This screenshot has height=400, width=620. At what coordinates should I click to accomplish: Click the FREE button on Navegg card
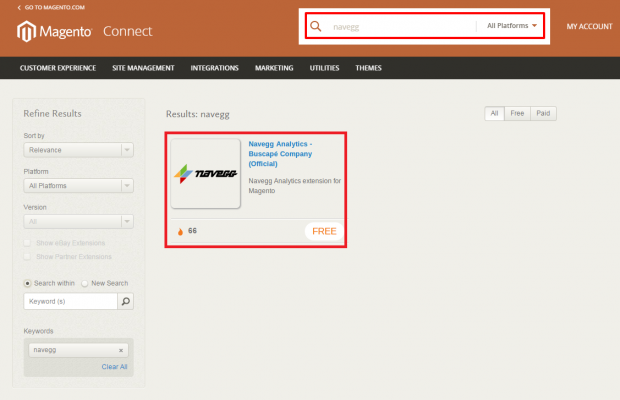pyautogui.click(x=324, y=231)
